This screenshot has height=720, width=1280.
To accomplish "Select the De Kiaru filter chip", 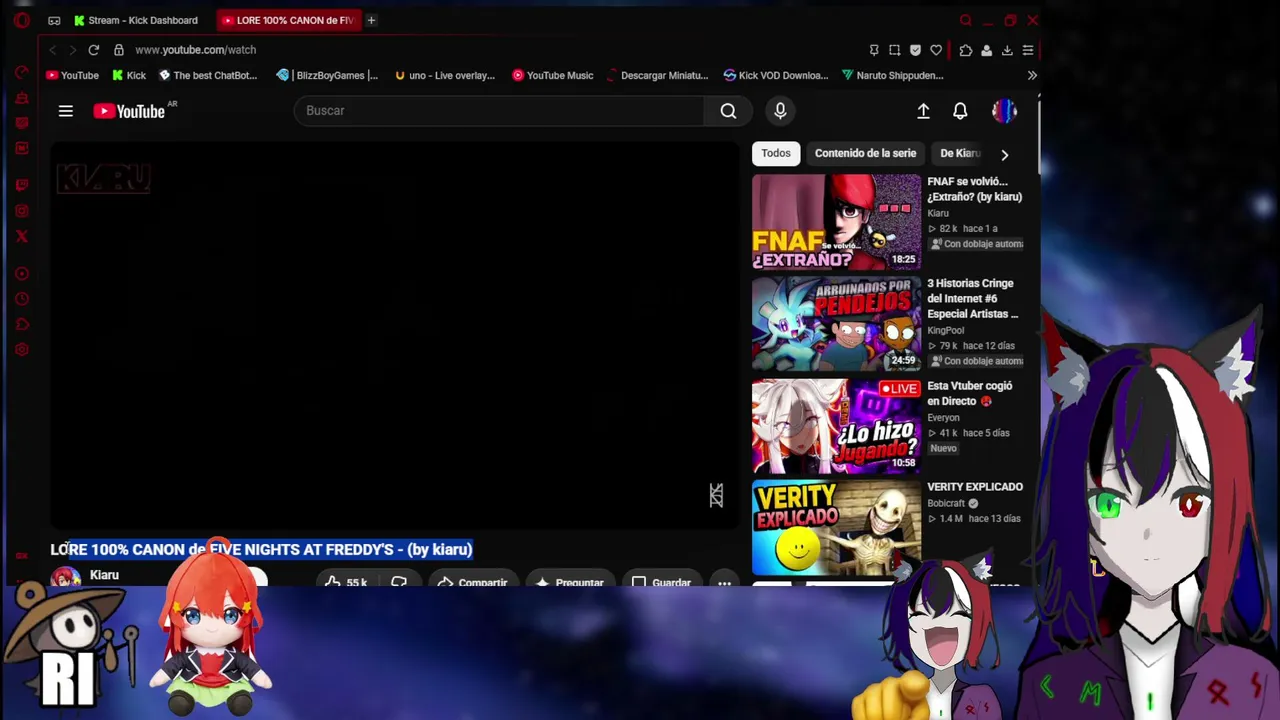I will [960, 153].
